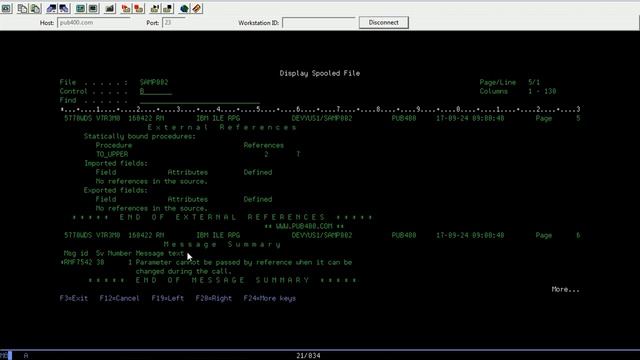
Task: Click F20=Right function key label
Action: click(213, 298)
